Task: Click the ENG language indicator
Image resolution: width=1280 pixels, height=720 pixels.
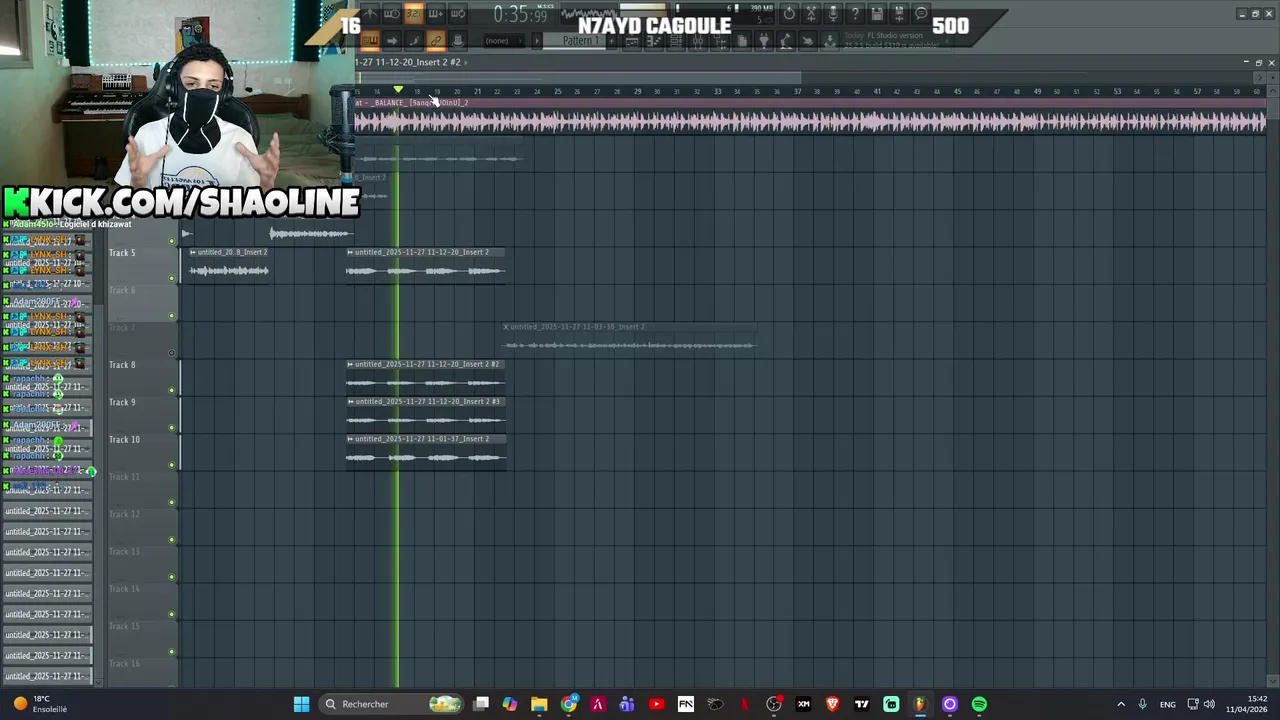Action: [x=1167, y=704]
